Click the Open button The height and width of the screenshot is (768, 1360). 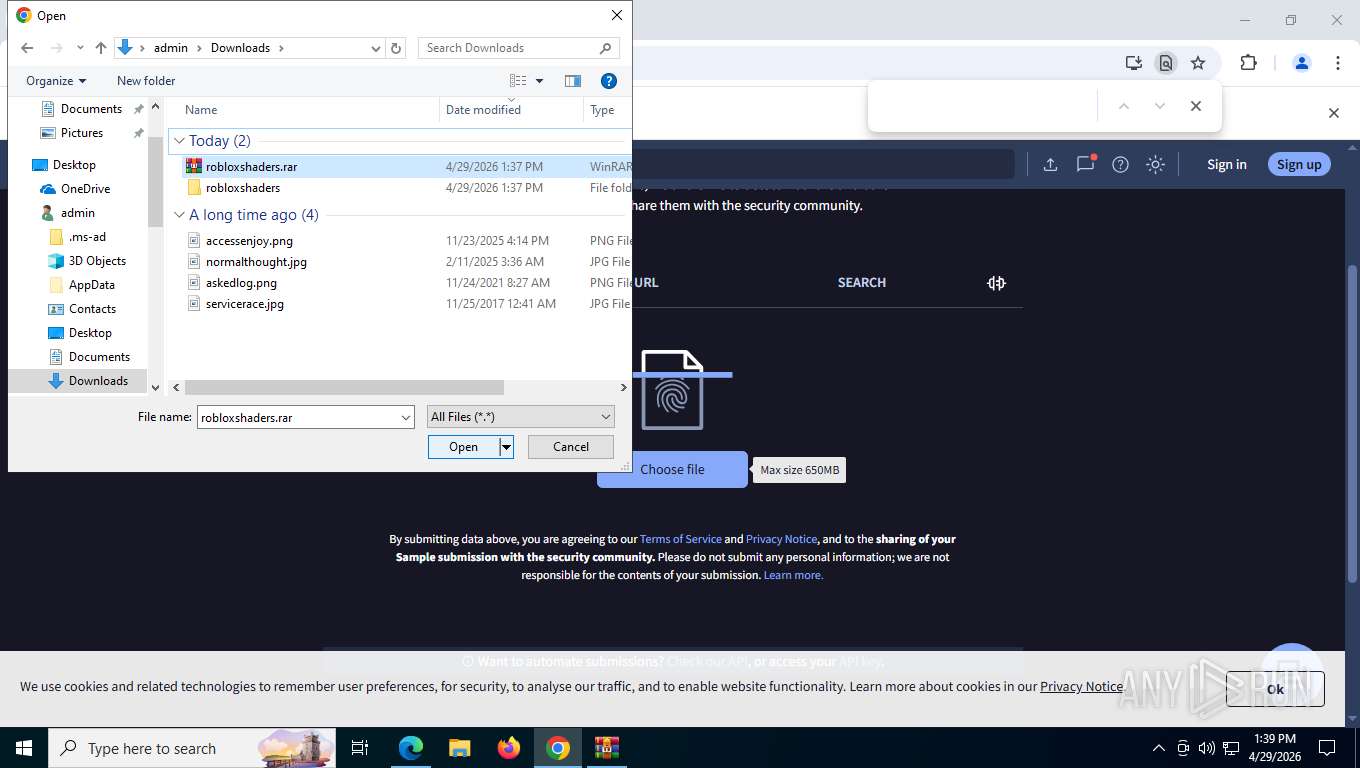tap(464, 447)
